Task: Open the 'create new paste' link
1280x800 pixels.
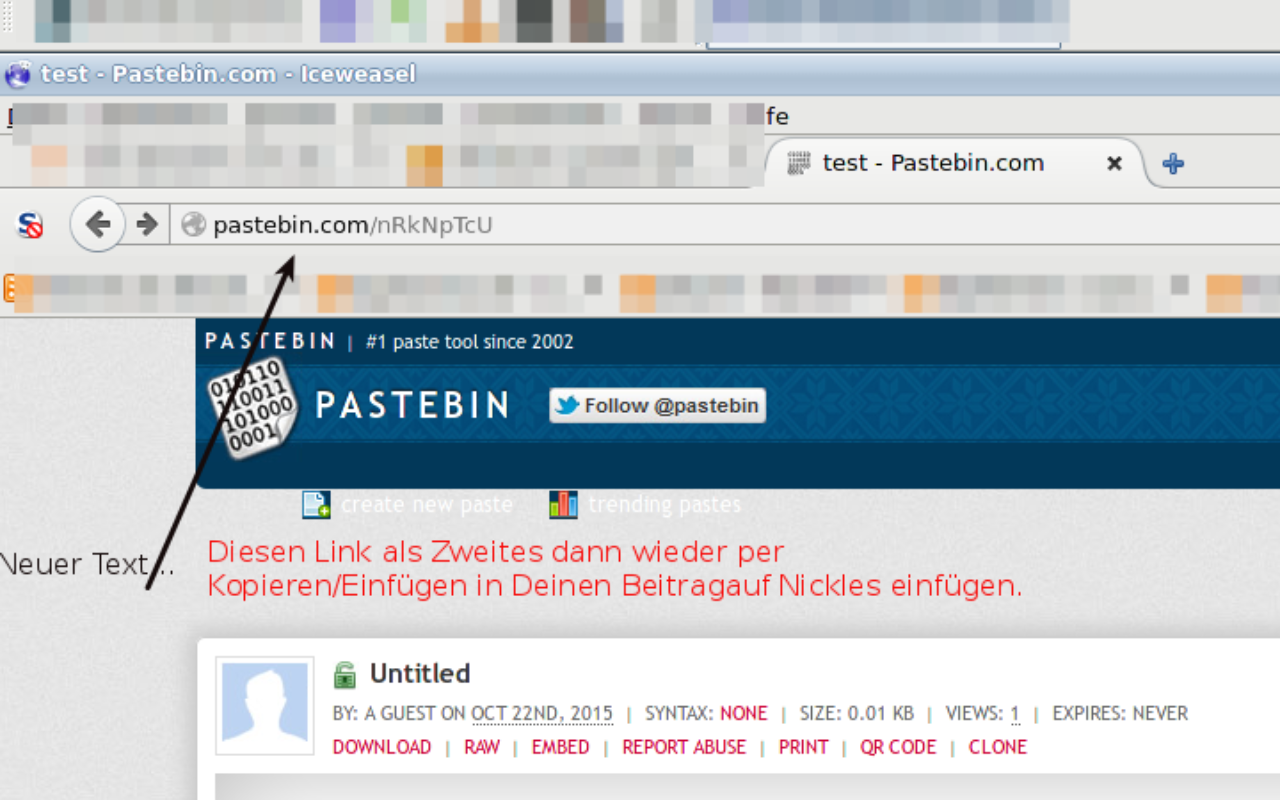Action: (427, 505)
